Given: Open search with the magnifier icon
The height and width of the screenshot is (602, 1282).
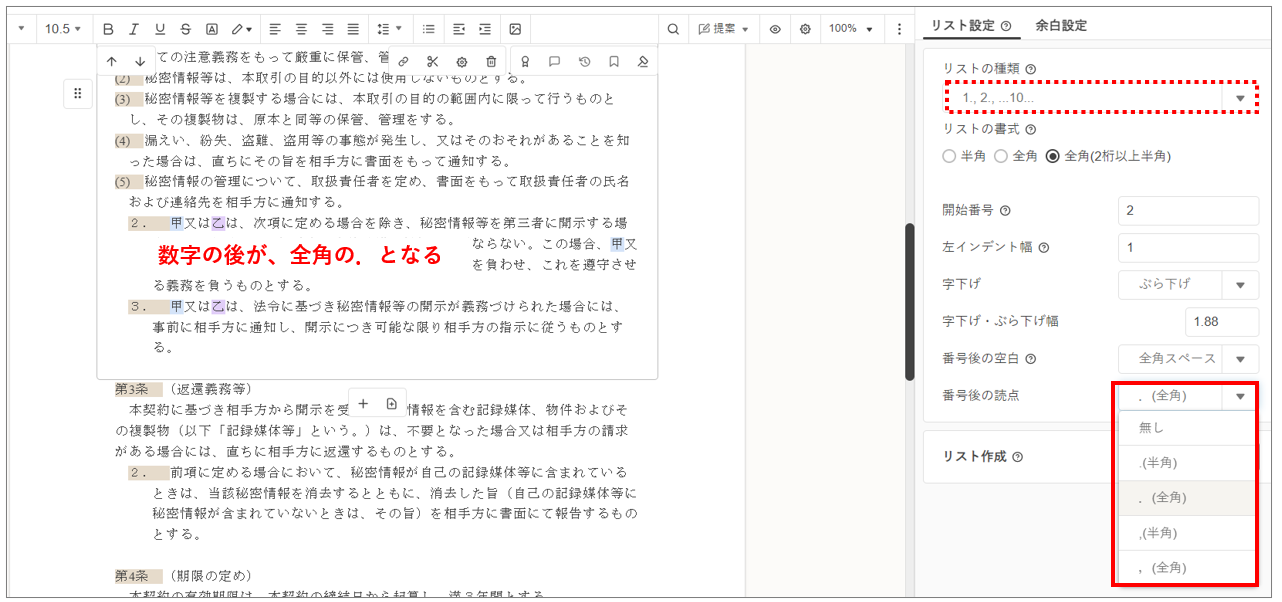Looking at the screenshot, I should click(673, 29).
